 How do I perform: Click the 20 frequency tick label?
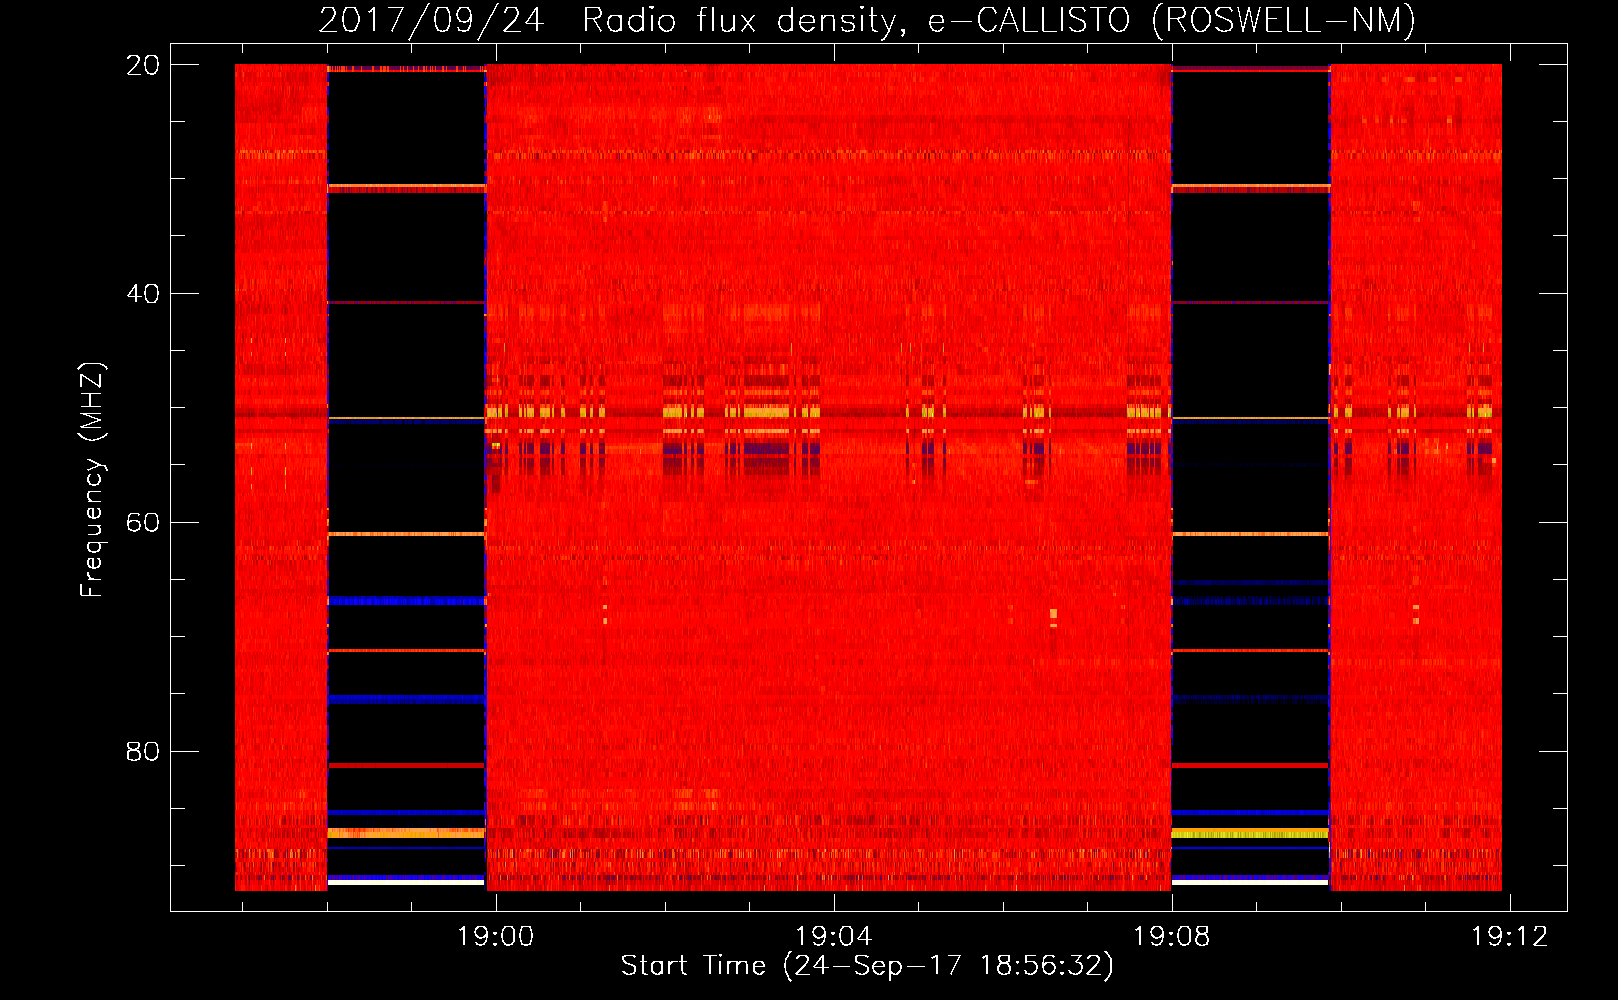tap(142, 65)
